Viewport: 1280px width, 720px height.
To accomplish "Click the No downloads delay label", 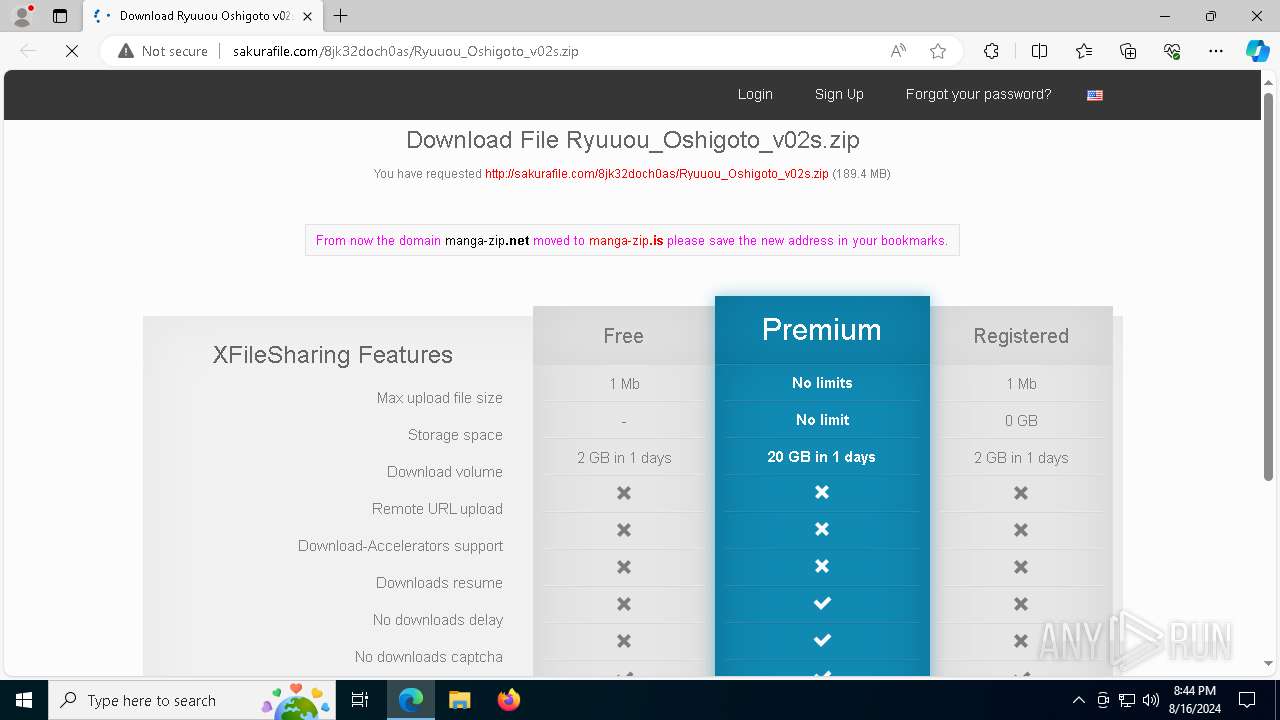I will (x=438, y=620).
